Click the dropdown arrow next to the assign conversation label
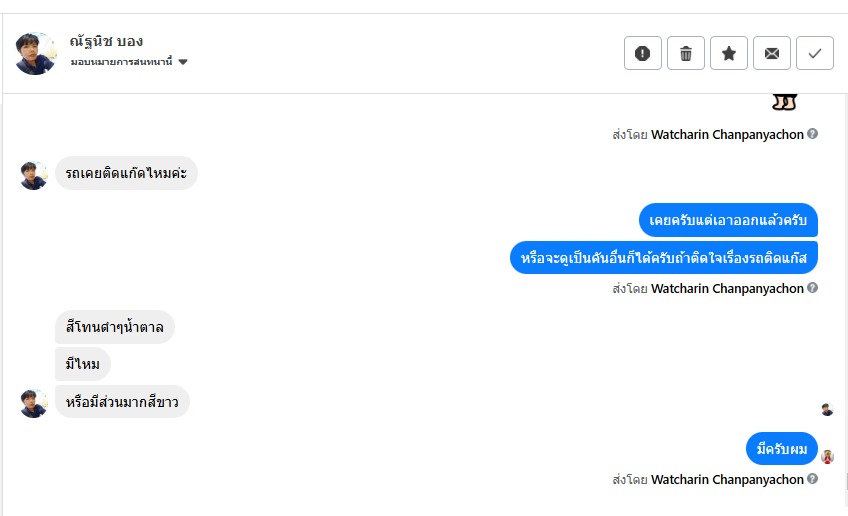 click(x=183, y=62)
